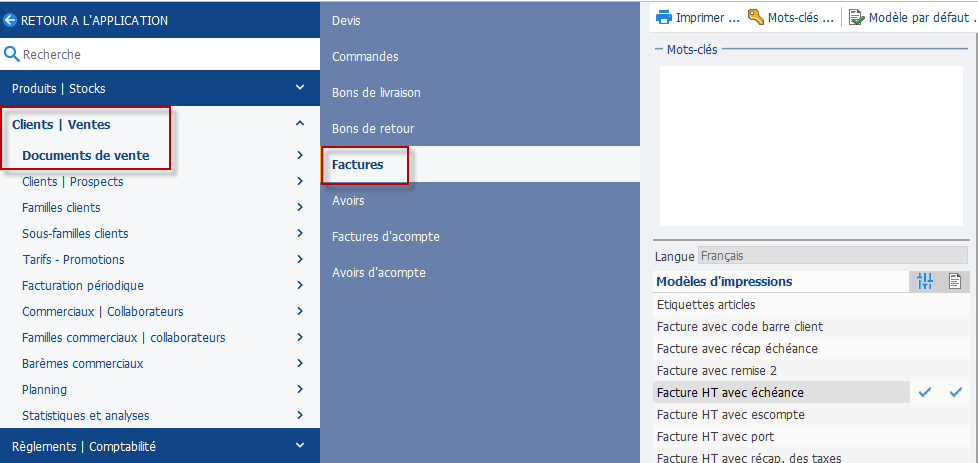978x463 pixels.
Task: Click the back arrow icon next to RETOUR A L'APPLICATION
Action: (x=10, y=21)
